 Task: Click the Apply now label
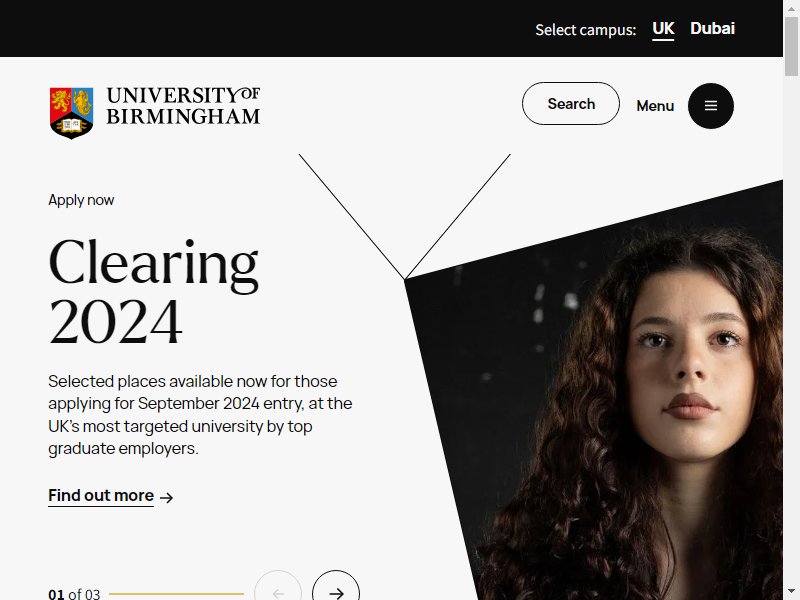pyautogui.click(x=81, y=200)
